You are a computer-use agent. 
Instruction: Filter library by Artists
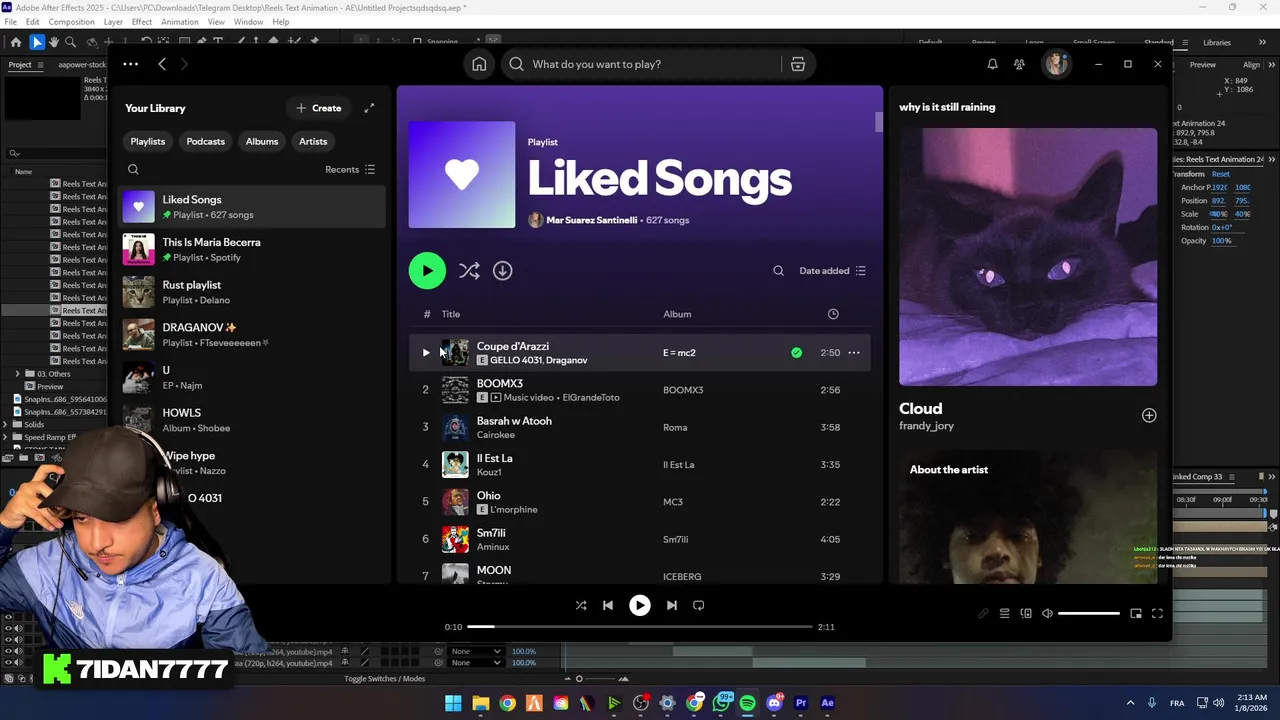pos(313,141)
